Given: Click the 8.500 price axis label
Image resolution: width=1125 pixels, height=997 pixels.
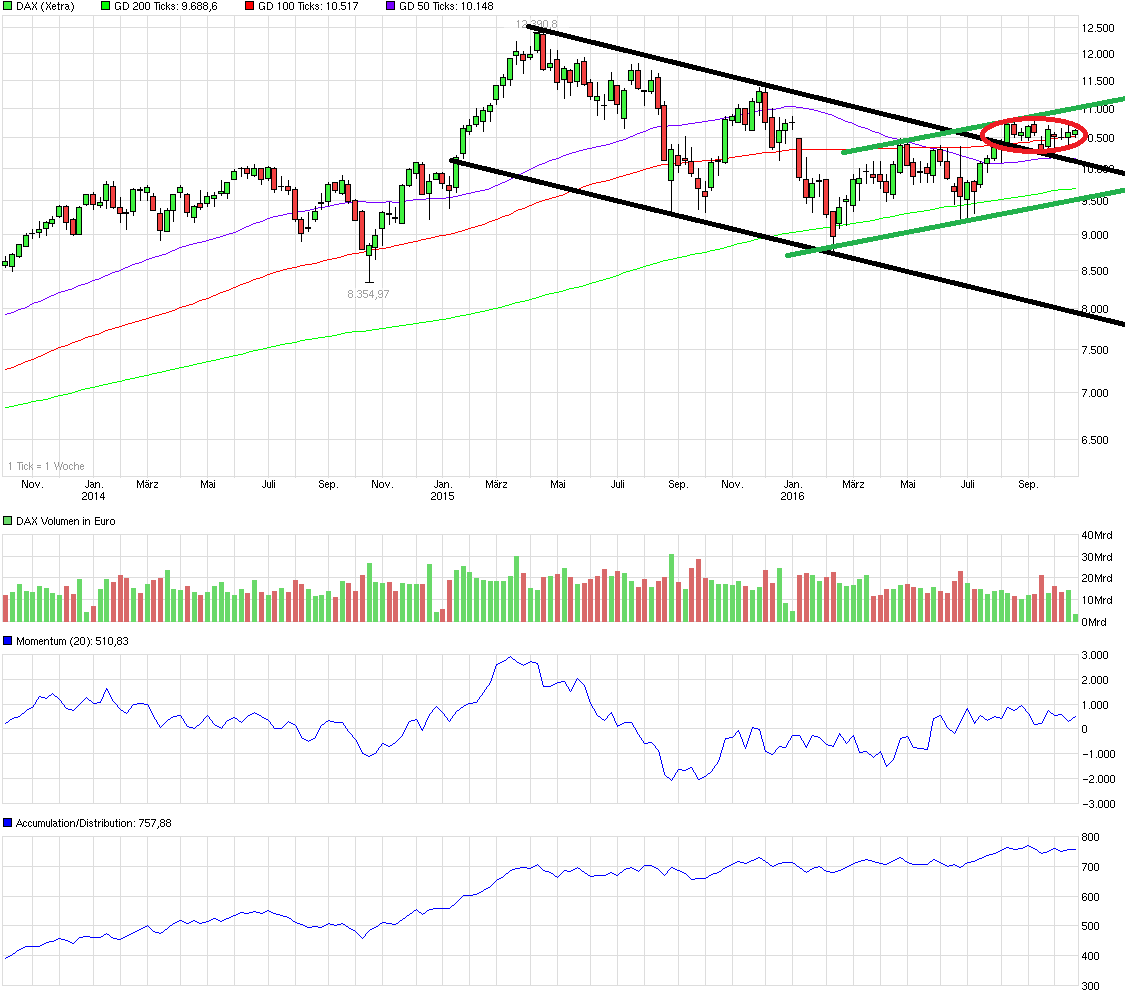Looking at the screenshot, I should click(x=1095, y=271).
